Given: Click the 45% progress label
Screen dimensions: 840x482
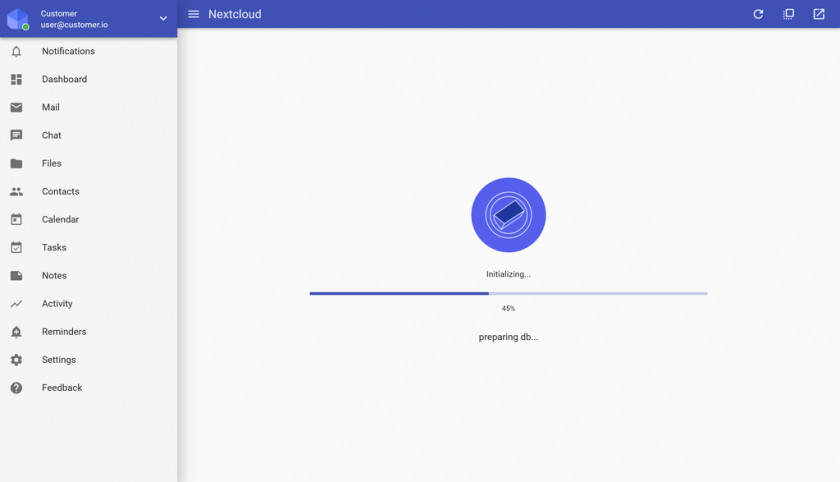Looking at the screenshot, I should (508, 308).
